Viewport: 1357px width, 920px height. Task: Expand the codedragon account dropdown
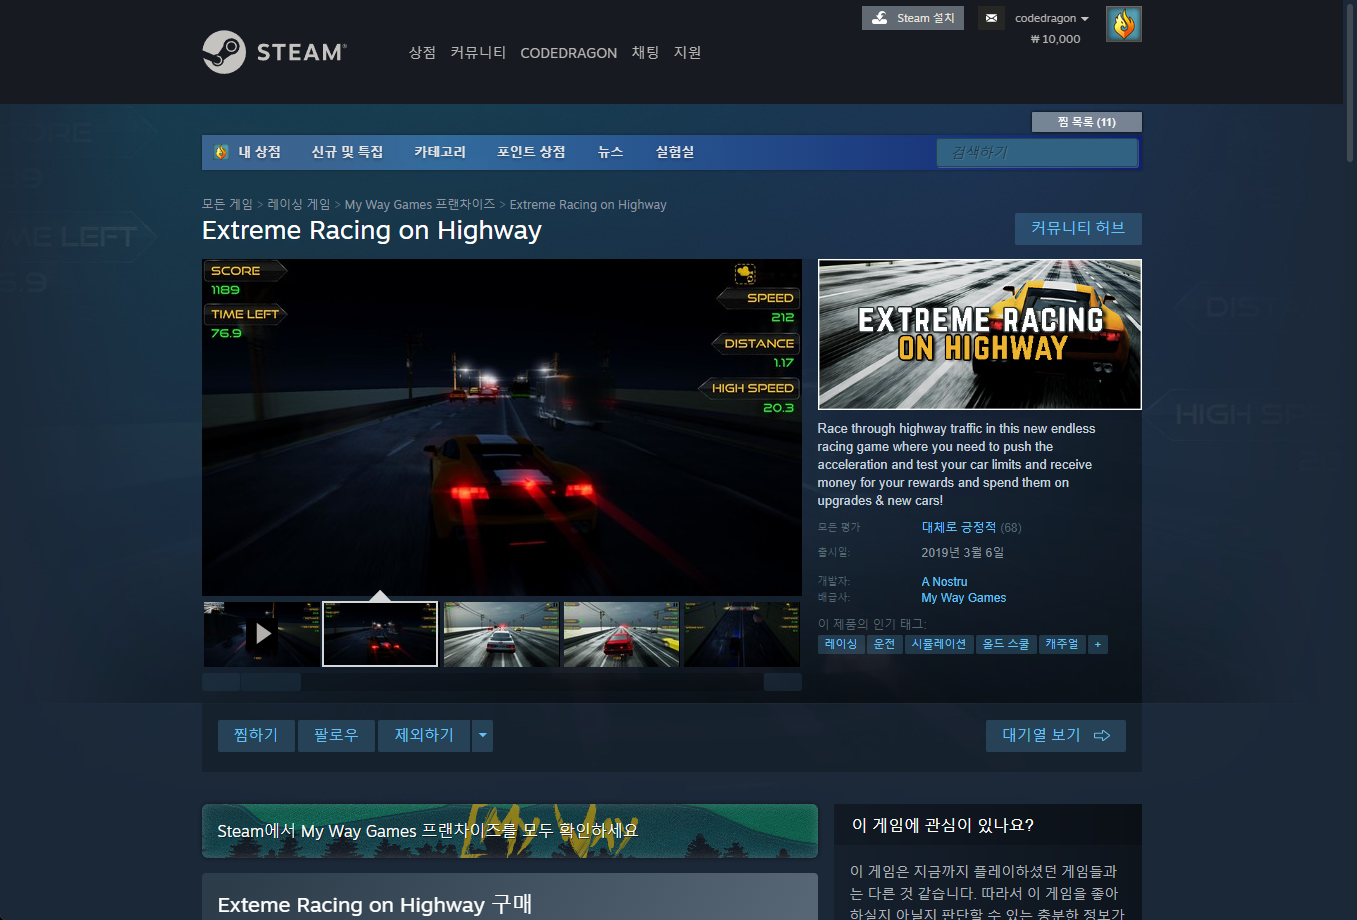click(1051, 18)
